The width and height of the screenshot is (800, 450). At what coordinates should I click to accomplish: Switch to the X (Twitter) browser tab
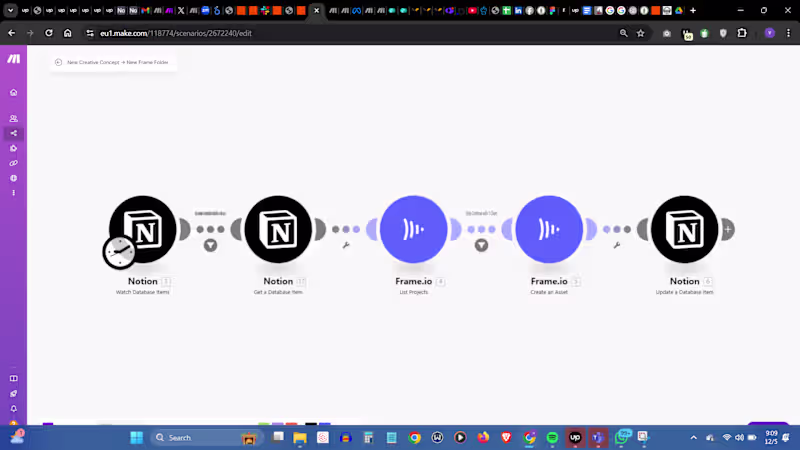click(x=181, y=10)
